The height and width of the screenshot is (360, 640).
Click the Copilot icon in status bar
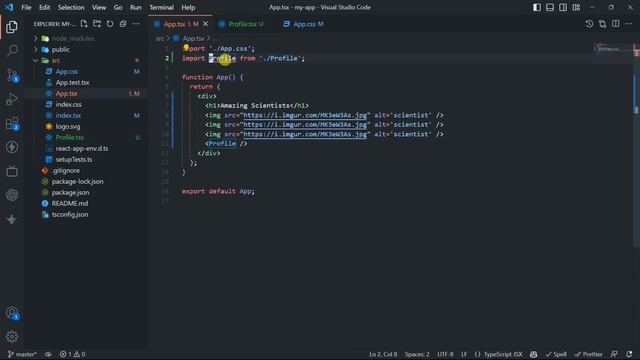coord(533,354)
